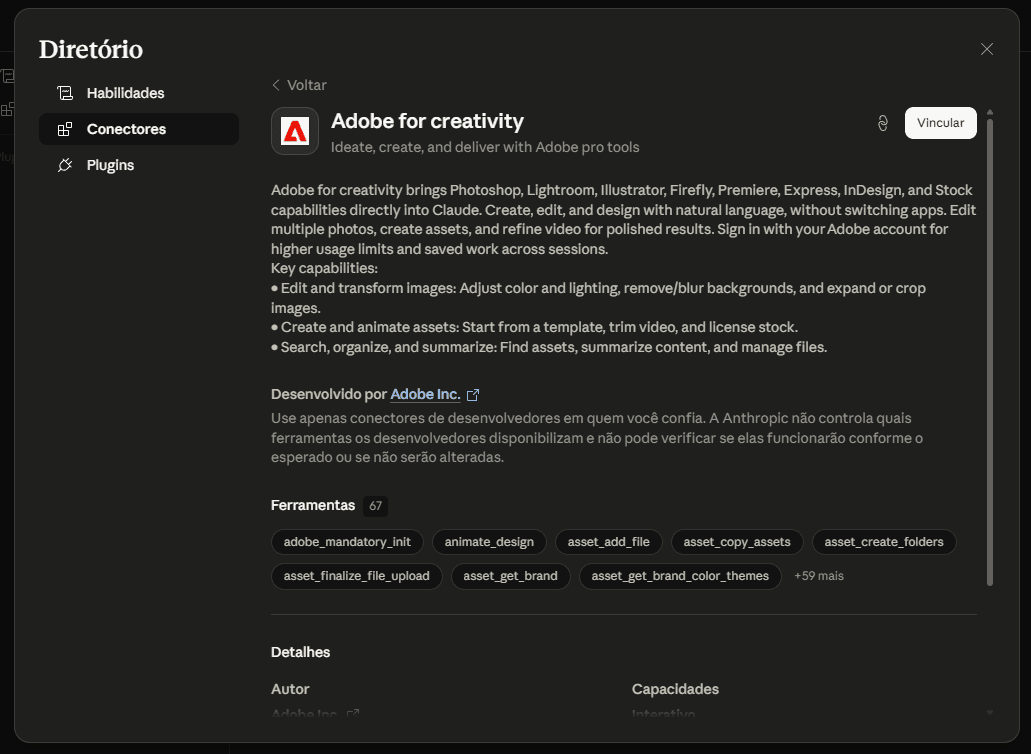Screen dimensions: 1031x754
Task: Go back using the Voltar chevron
Action: pyautogui.click(x=276, y=85)
